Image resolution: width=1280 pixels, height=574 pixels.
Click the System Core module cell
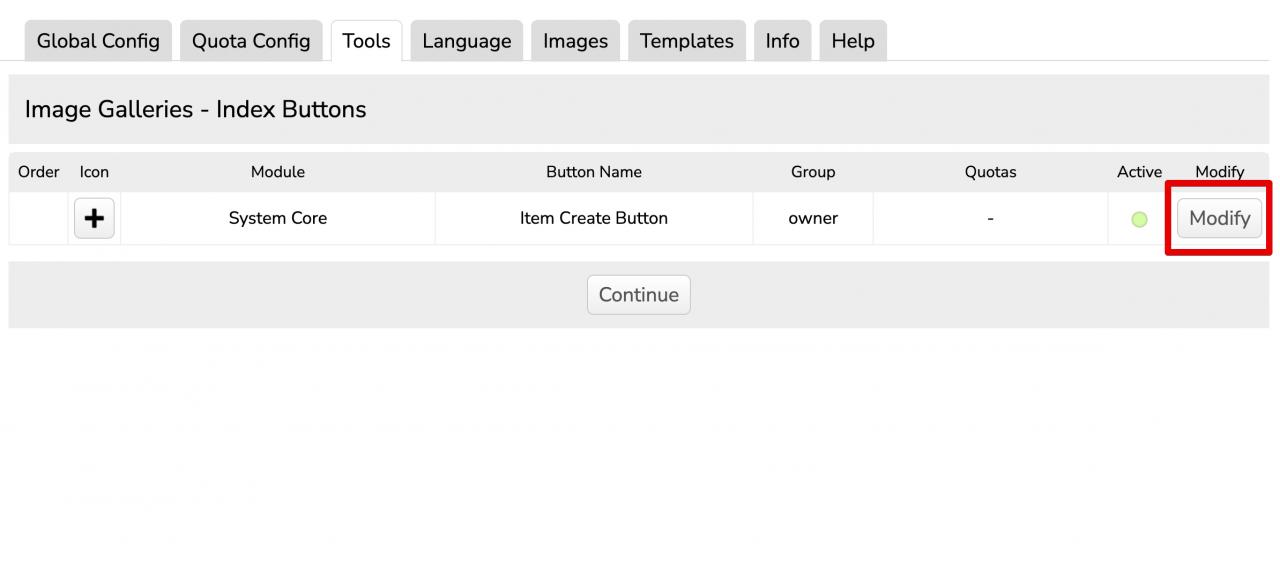[277, 218]
